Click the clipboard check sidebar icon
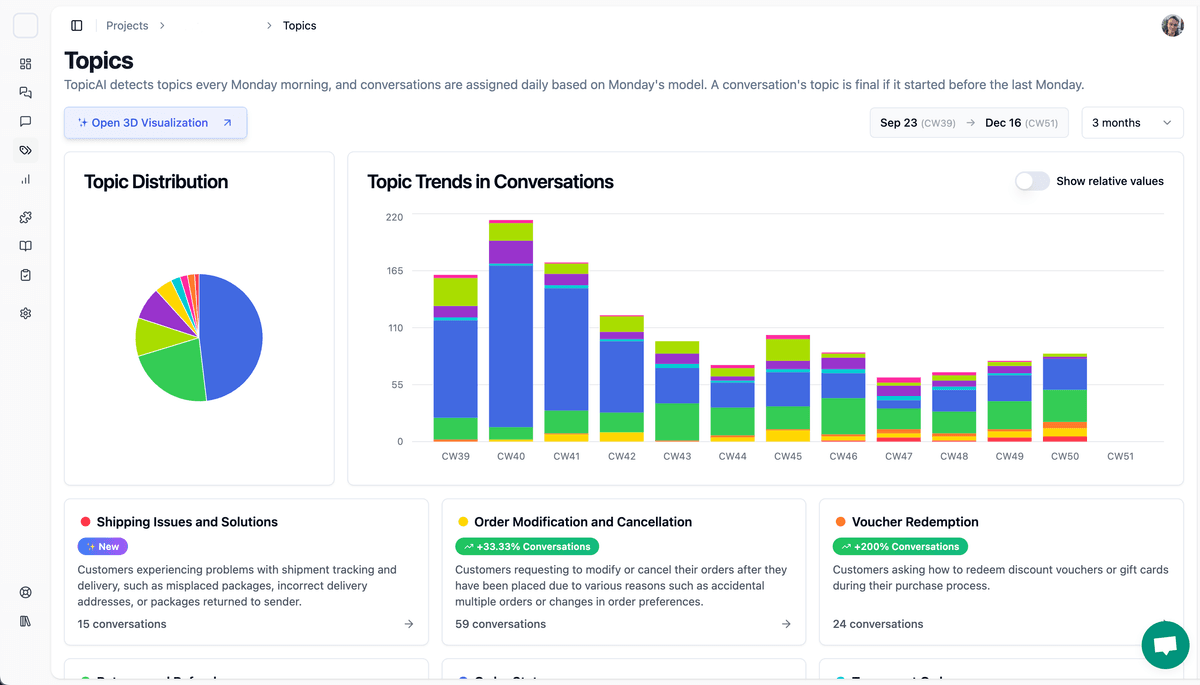This screenshot has height=685, width=1200. point(26,275)
